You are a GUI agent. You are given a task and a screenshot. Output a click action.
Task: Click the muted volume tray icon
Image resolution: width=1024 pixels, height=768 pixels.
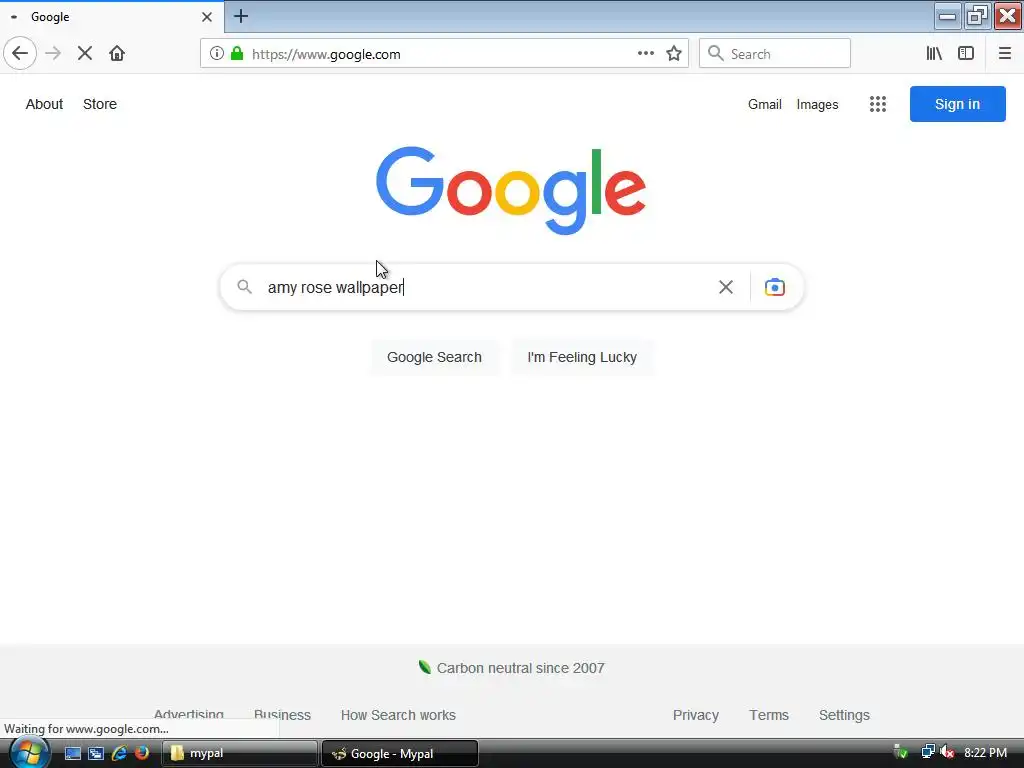tap(947, 752)
